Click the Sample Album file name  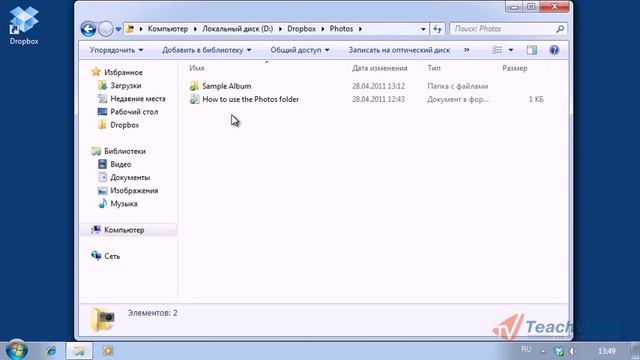click(x=227, y=86)
